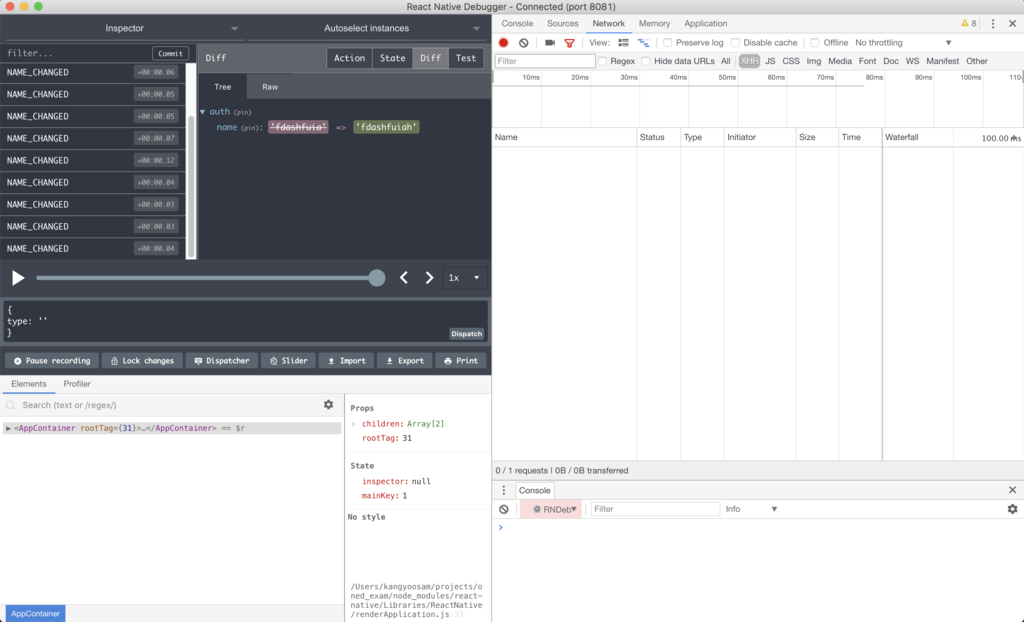Click the AppContainer breadcrumb at bottom
The width and height of the screenshot is (1024, 622).
click(x=35, y=614)
